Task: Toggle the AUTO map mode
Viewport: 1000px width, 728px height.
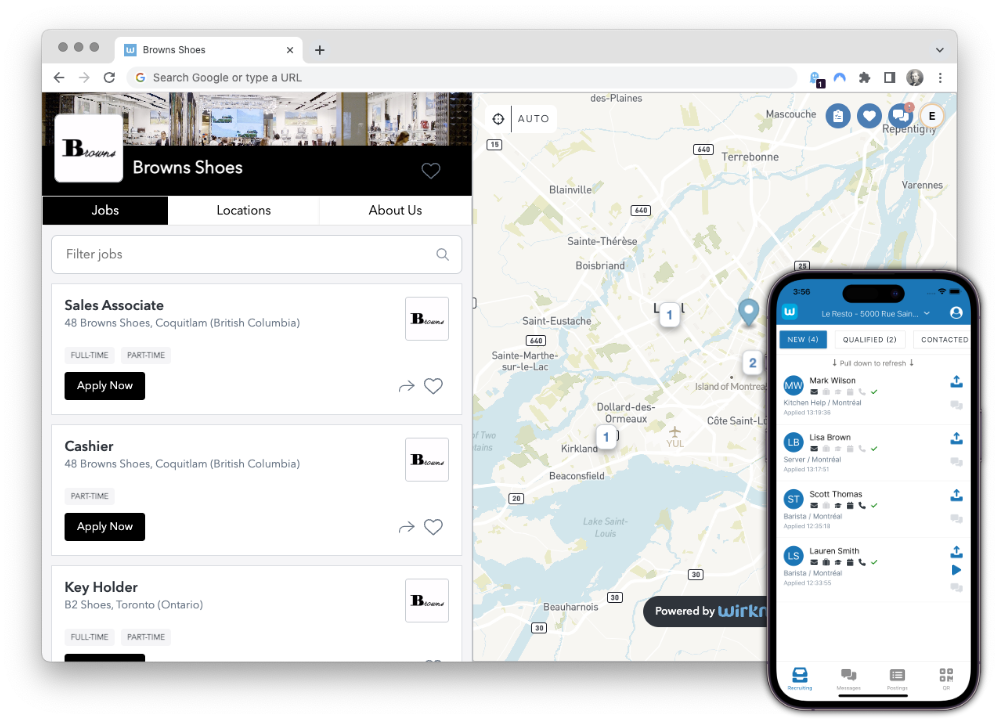Action: pos(534,119)
